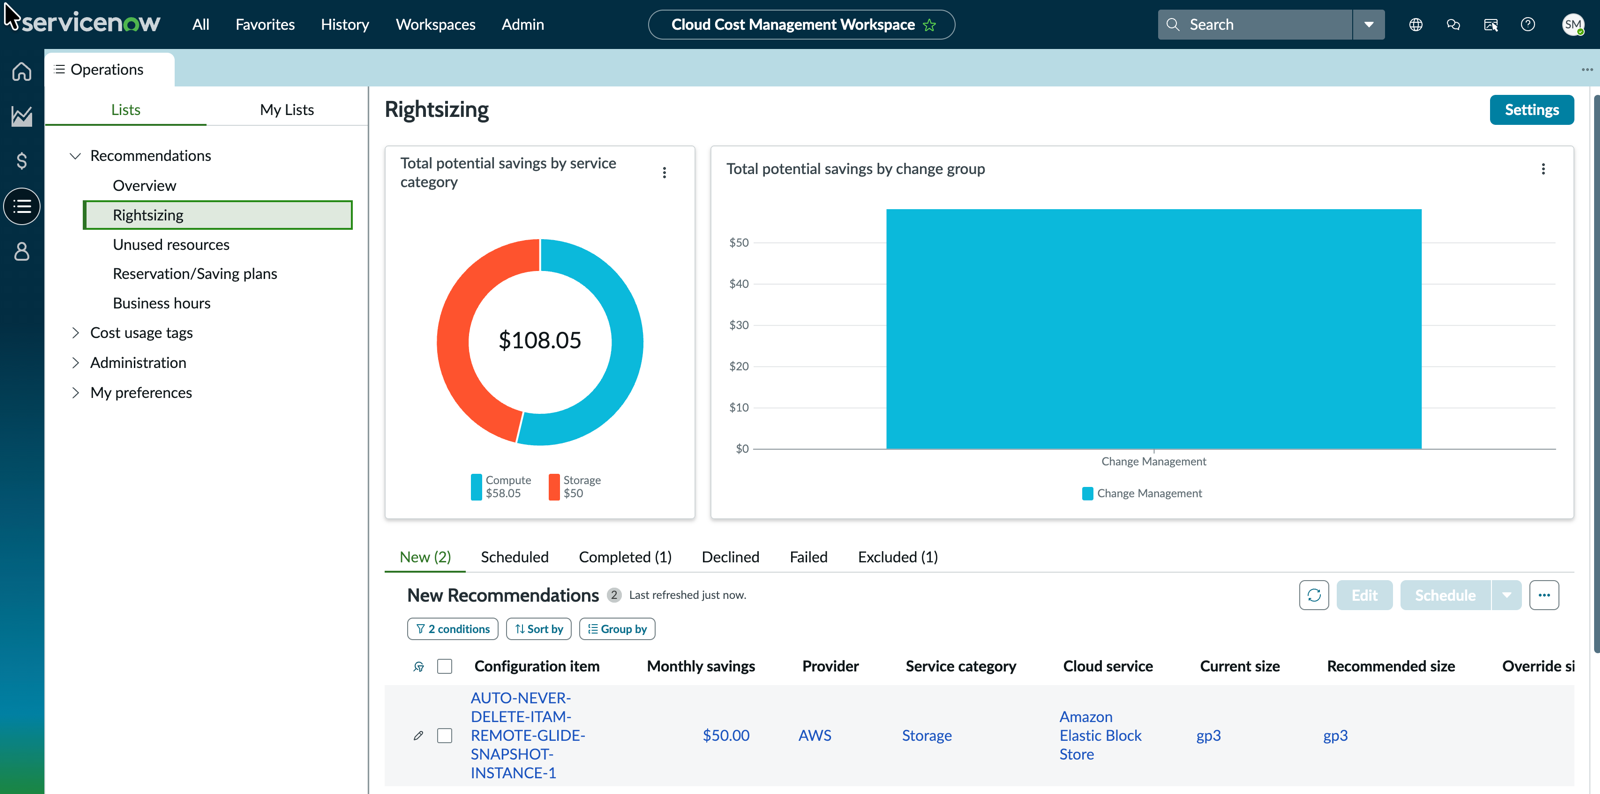Open the Amazon Elastic Block Store link
This screenshot has width=1600, height=794.
[1100, 736]
